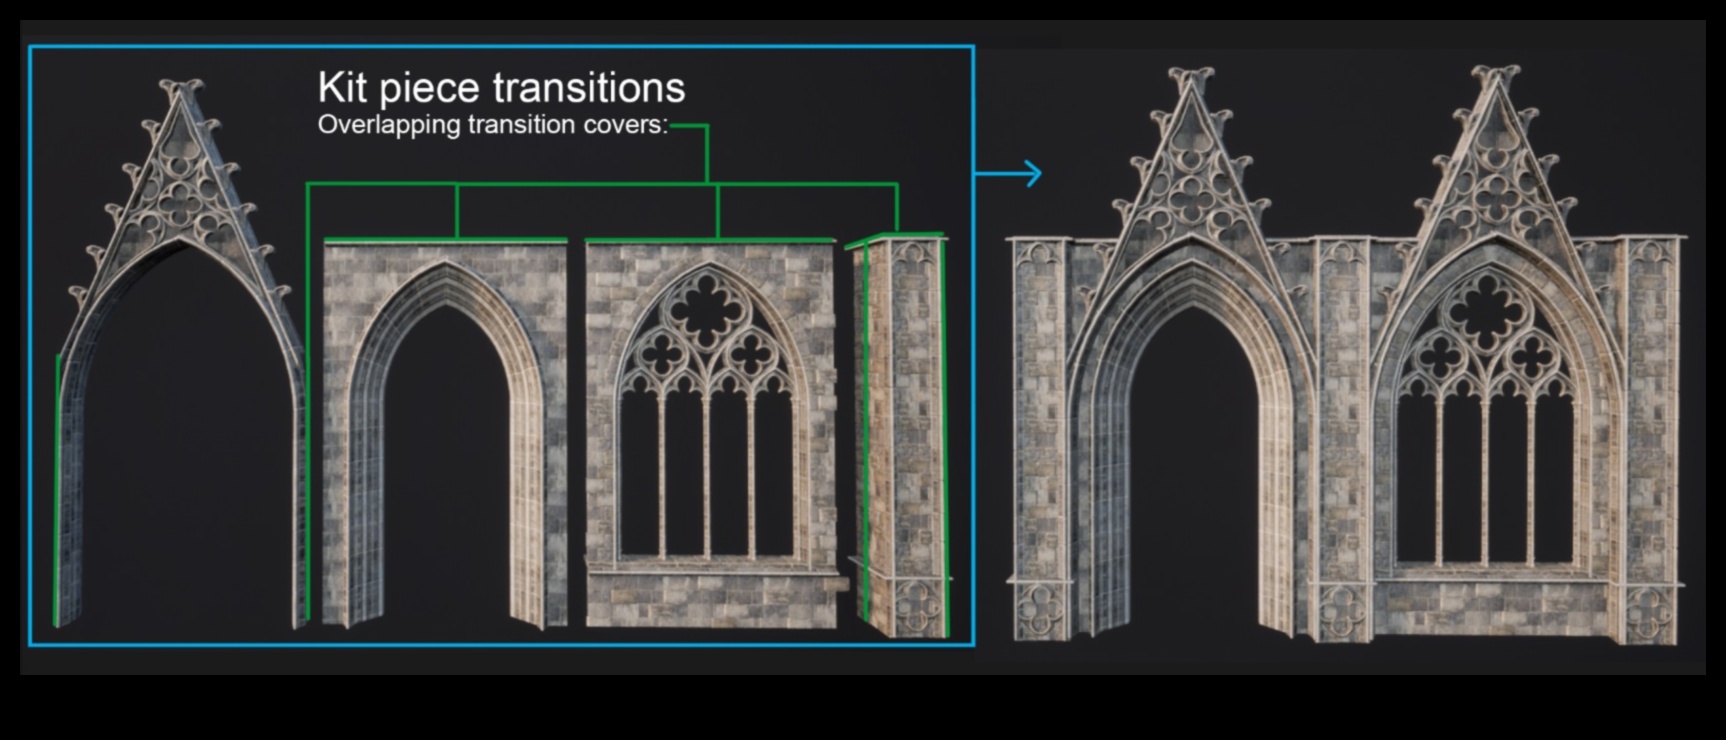Click the green highlighted top of the pillar piece
Image resolution: width=1726 pixels, height=740 pixels.
coord(895,239)
